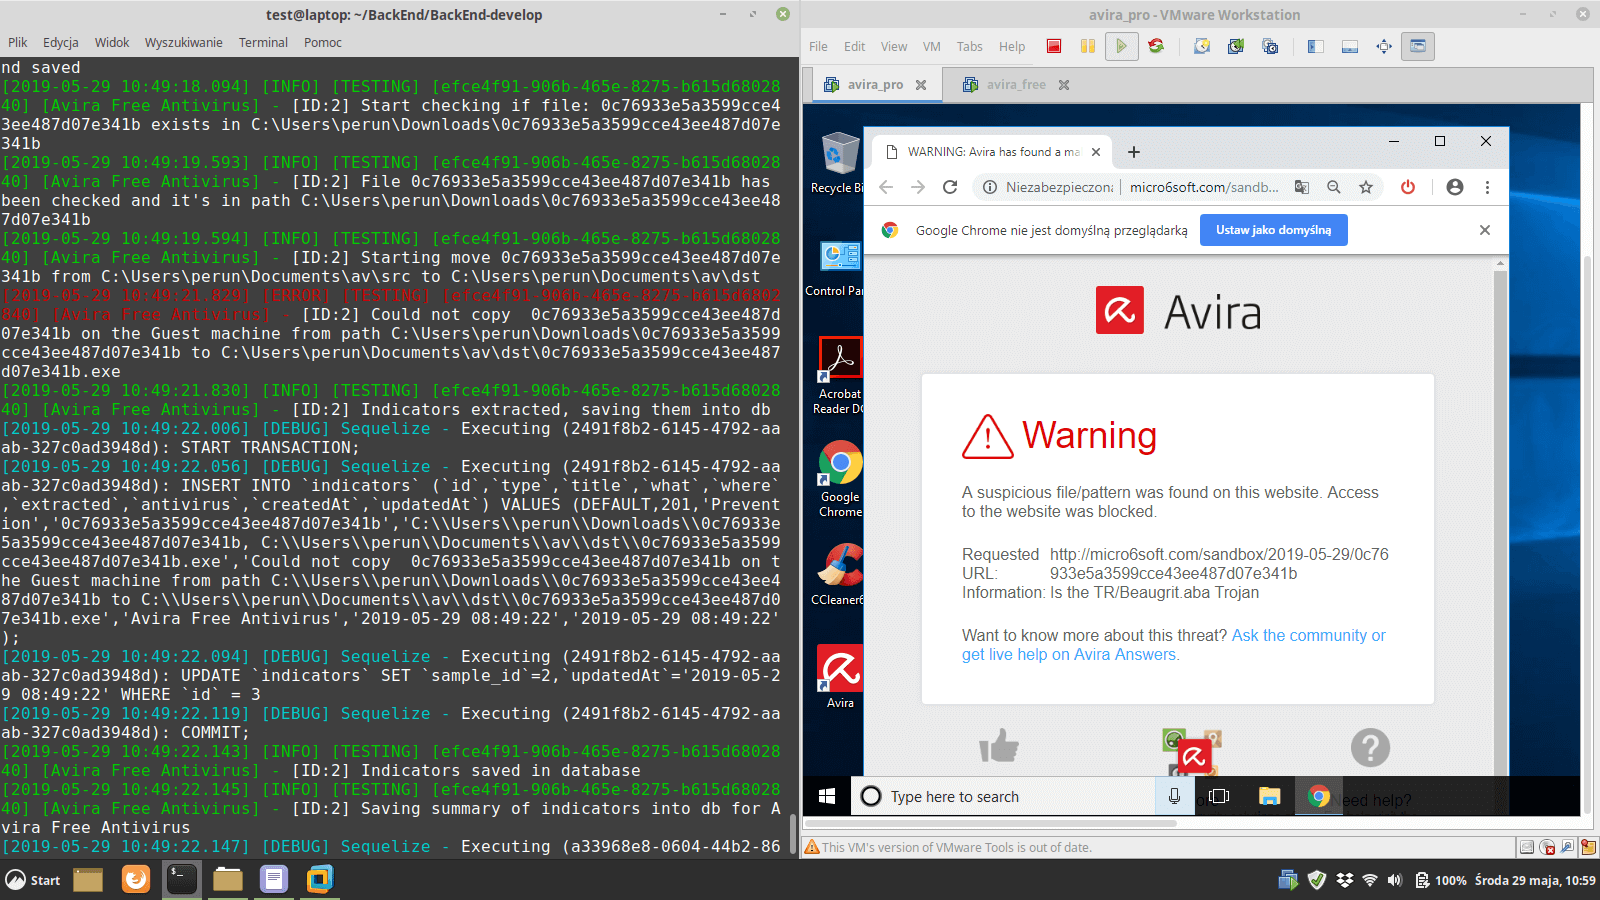Click the restart guest icon in VMware toolbar

(x=1156, y=46)
